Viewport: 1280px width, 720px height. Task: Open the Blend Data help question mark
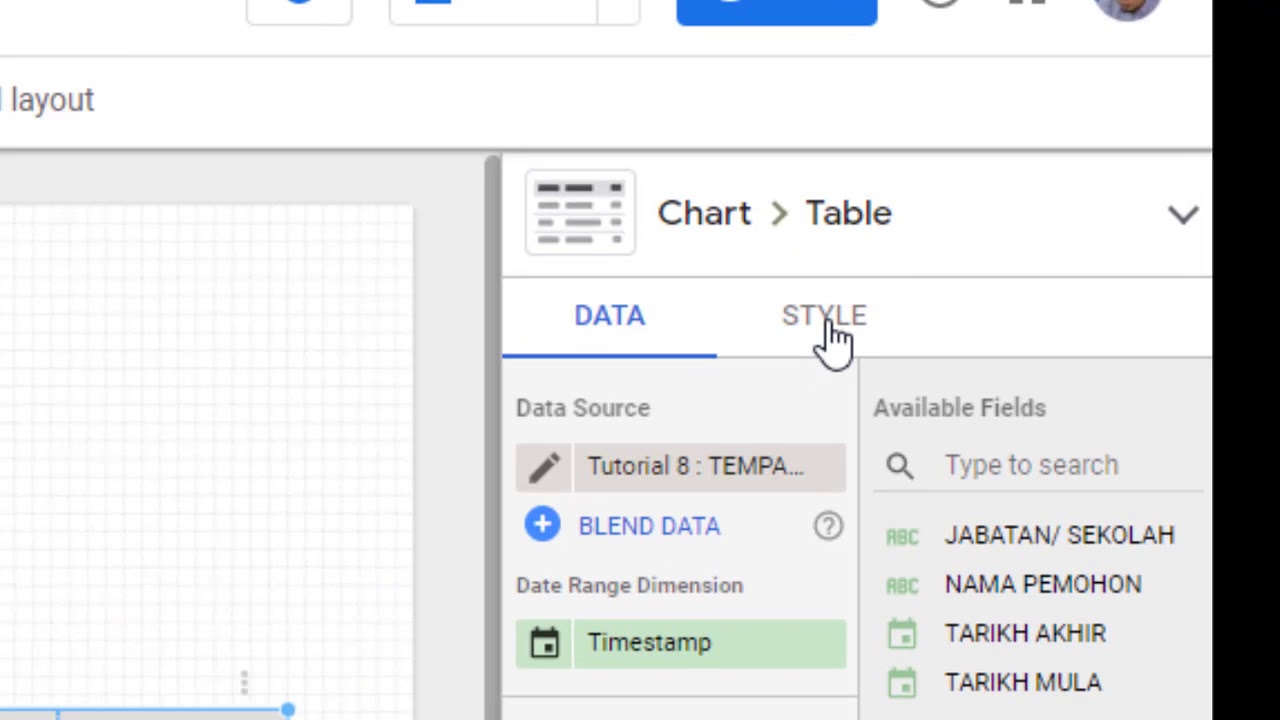tap(828, 526)
